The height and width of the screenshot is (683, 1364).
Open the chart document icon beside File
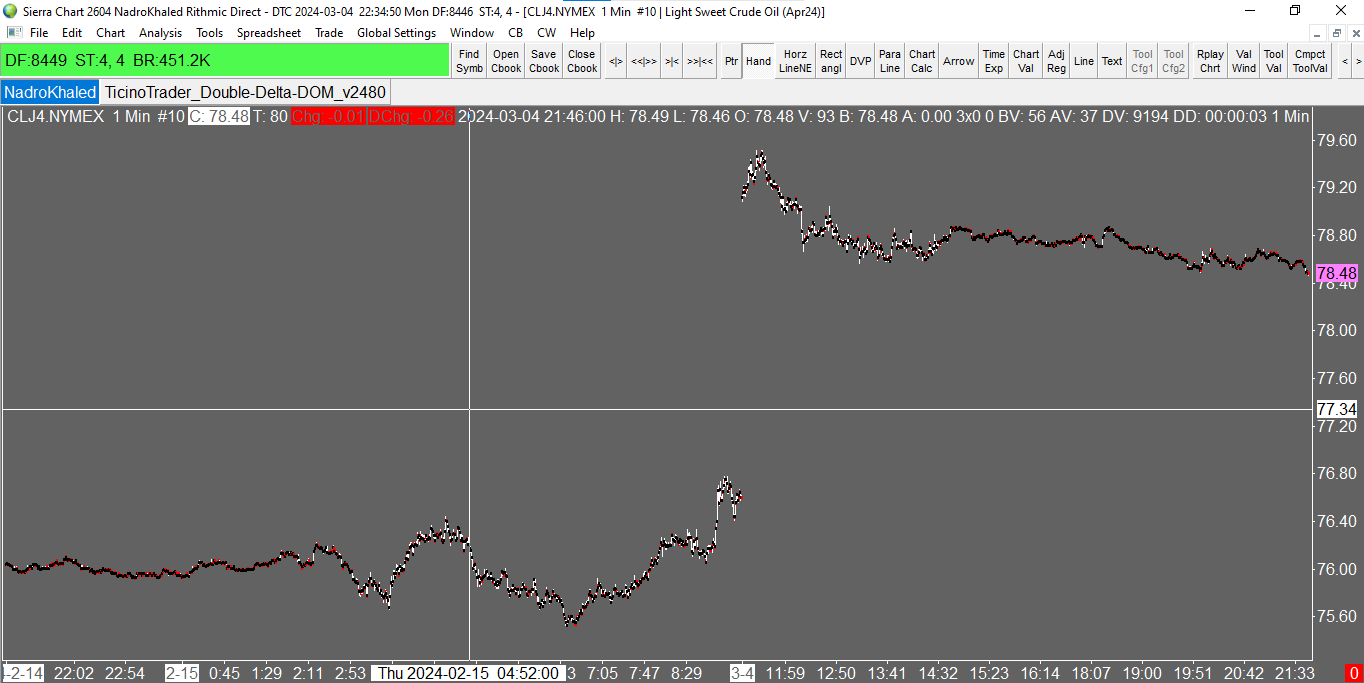13,33
